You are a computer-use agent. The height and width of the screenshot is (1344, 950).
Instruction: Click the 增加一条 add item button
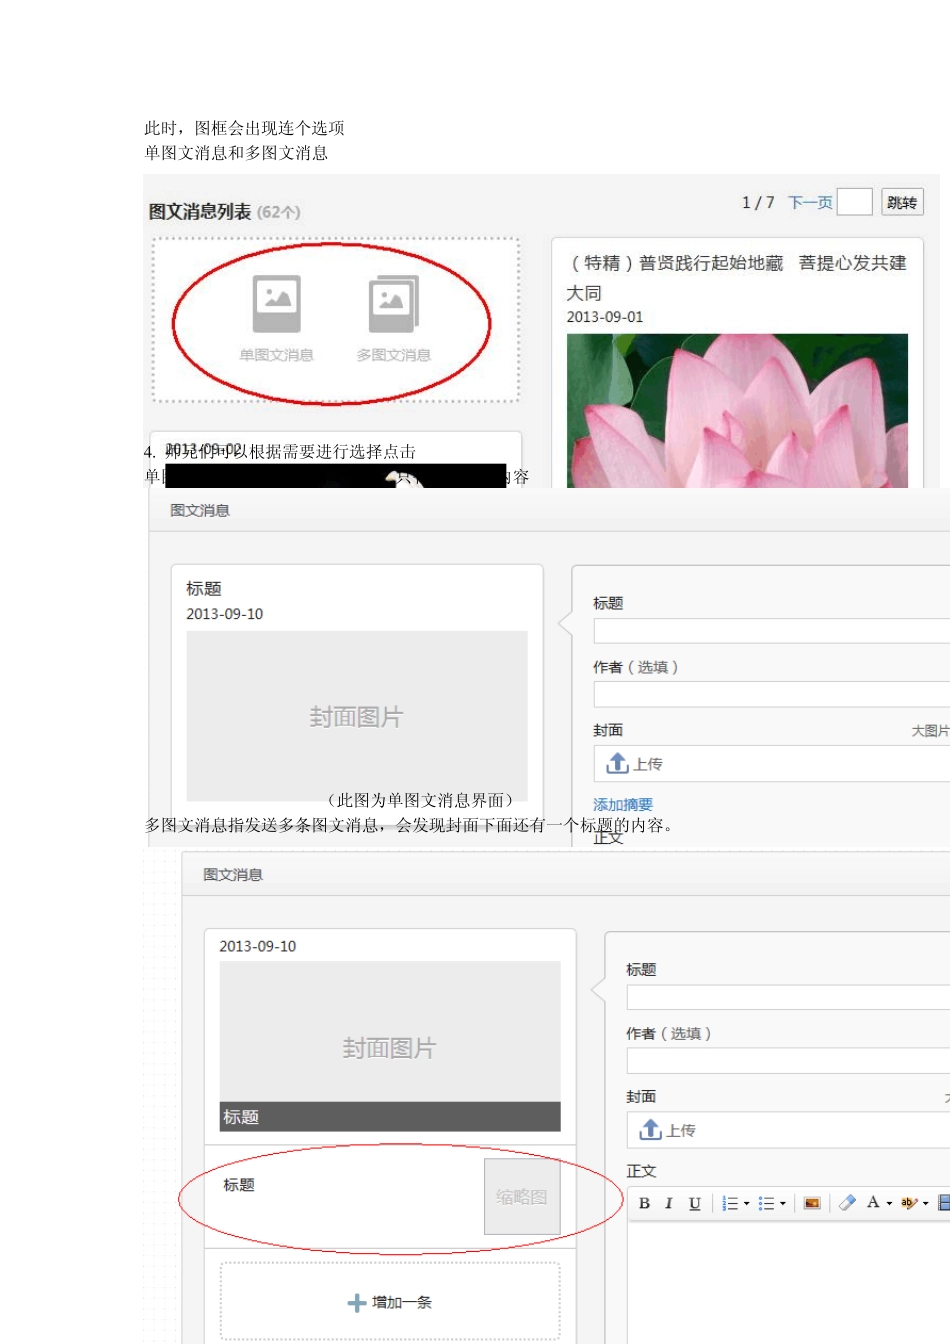tap(390, 1302)
